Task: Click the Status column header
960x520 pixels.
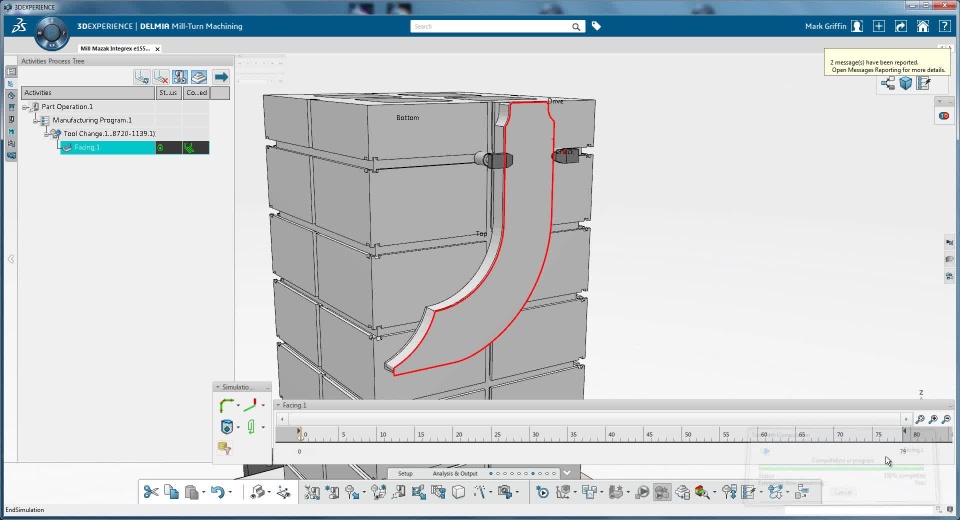Action: [168, 92]
